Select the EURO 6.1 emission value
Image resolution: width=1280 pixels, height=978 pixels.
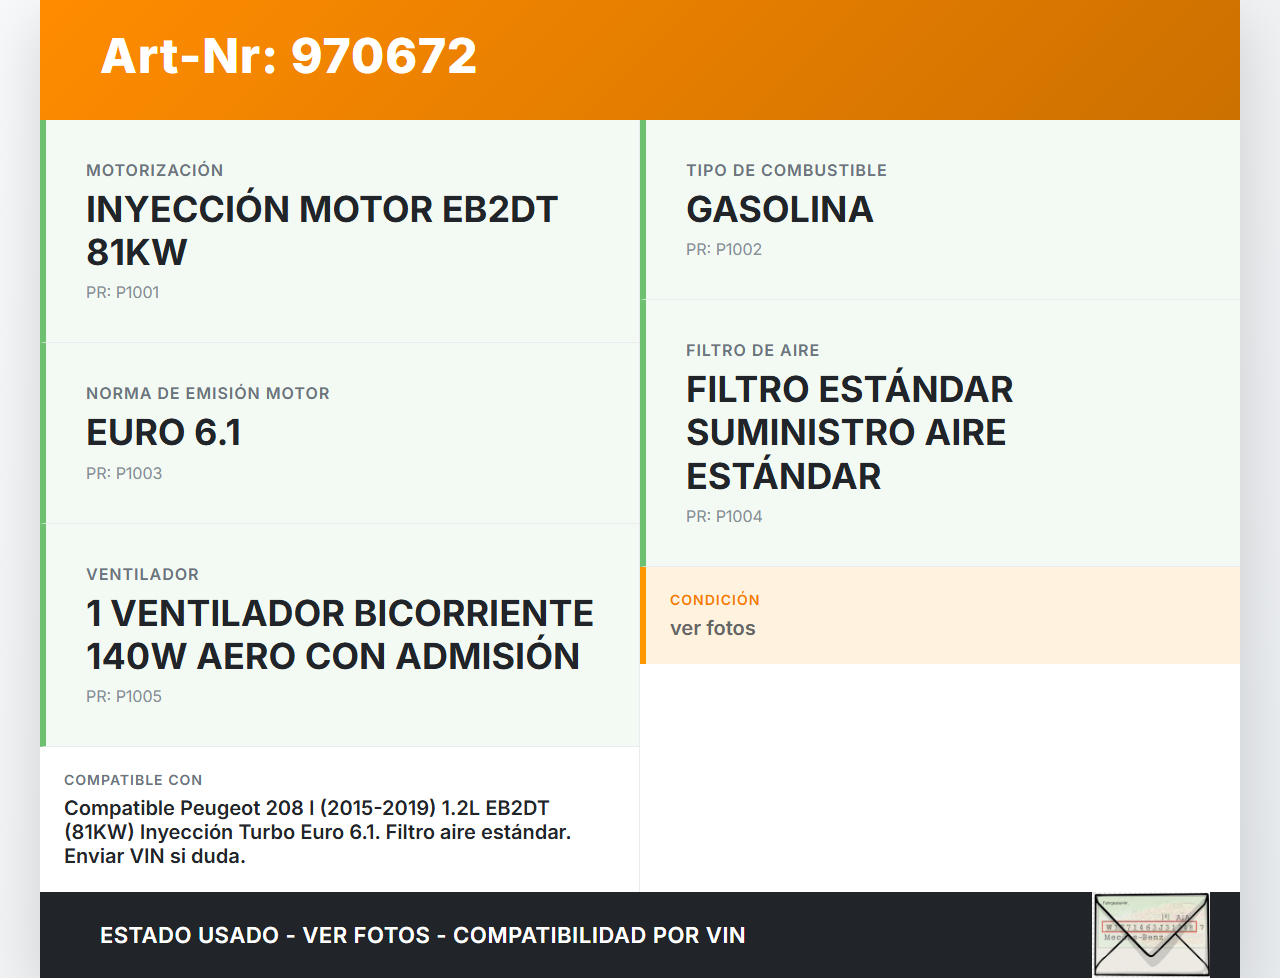(x=163, y=432)
